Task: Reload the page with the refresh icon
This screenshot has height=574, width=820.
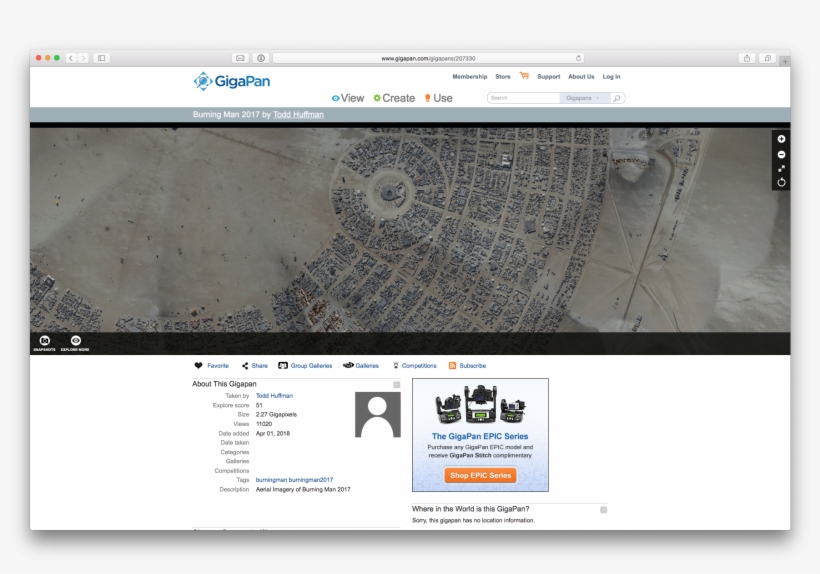Action: coord(578,58)
